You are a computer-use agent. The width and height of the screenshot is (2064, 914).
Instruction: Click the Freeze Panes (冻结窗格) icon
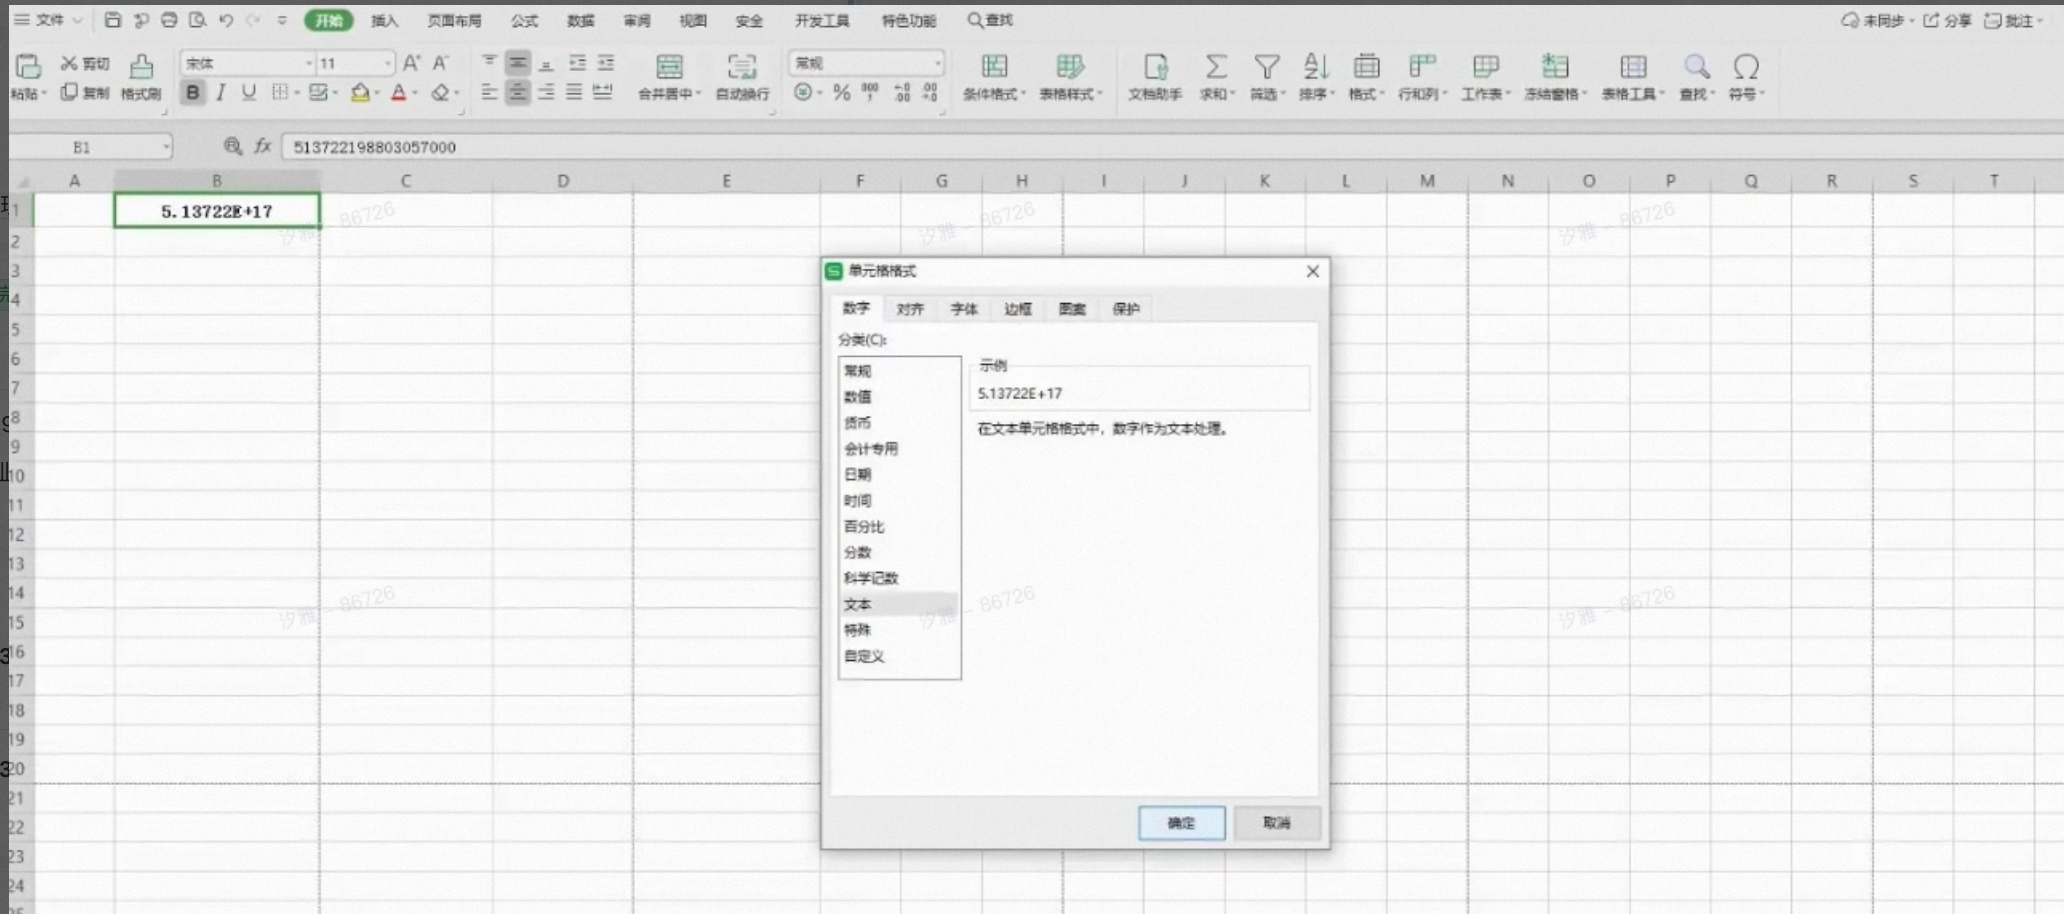click(x=1554, y=67)
